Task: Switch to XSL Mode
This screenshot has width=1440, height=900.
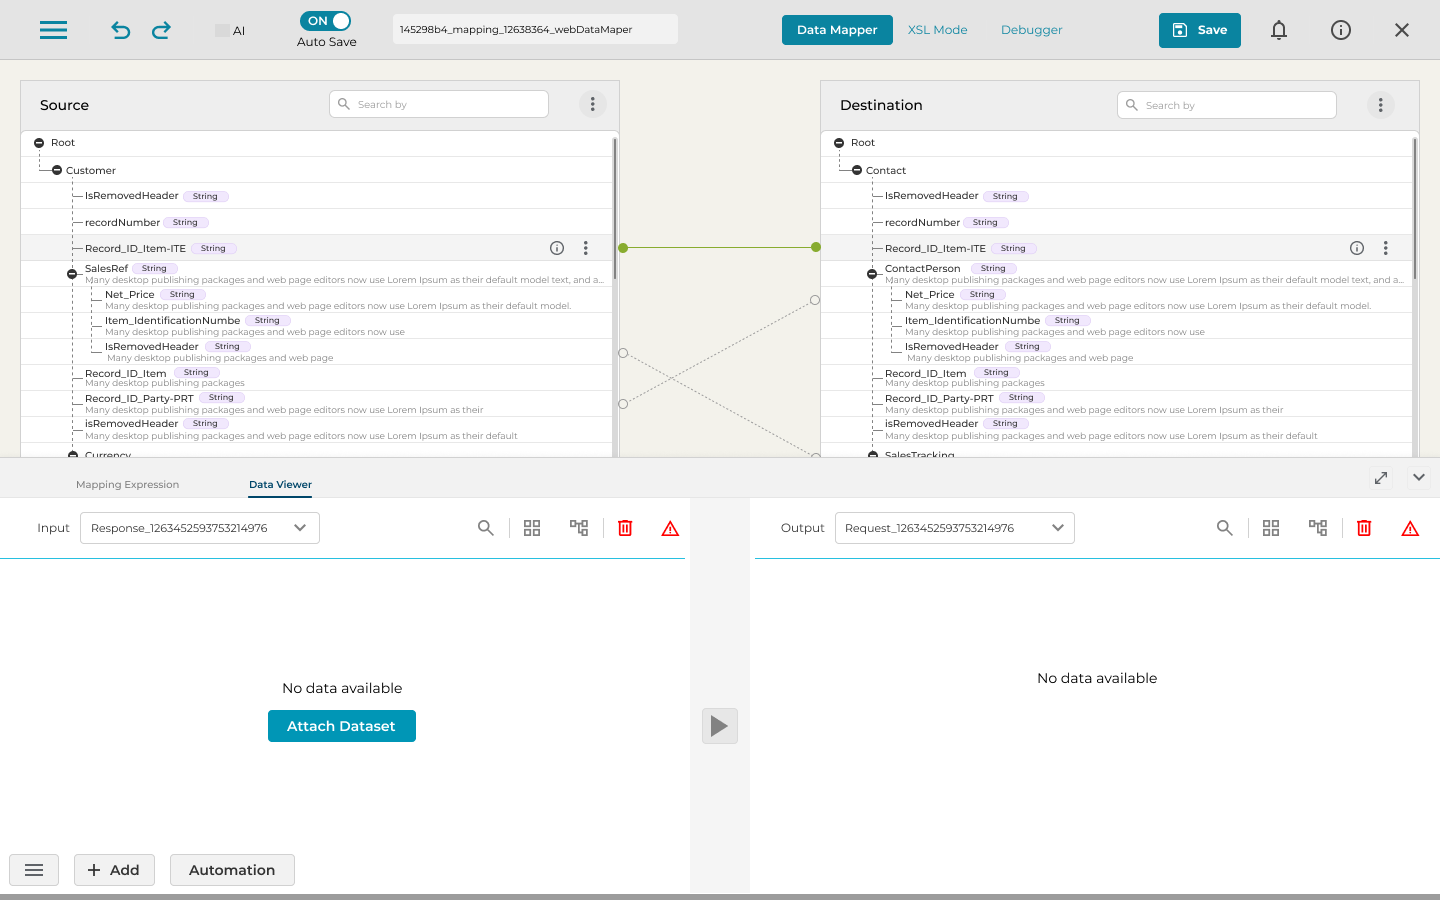Action: point(937,30)
